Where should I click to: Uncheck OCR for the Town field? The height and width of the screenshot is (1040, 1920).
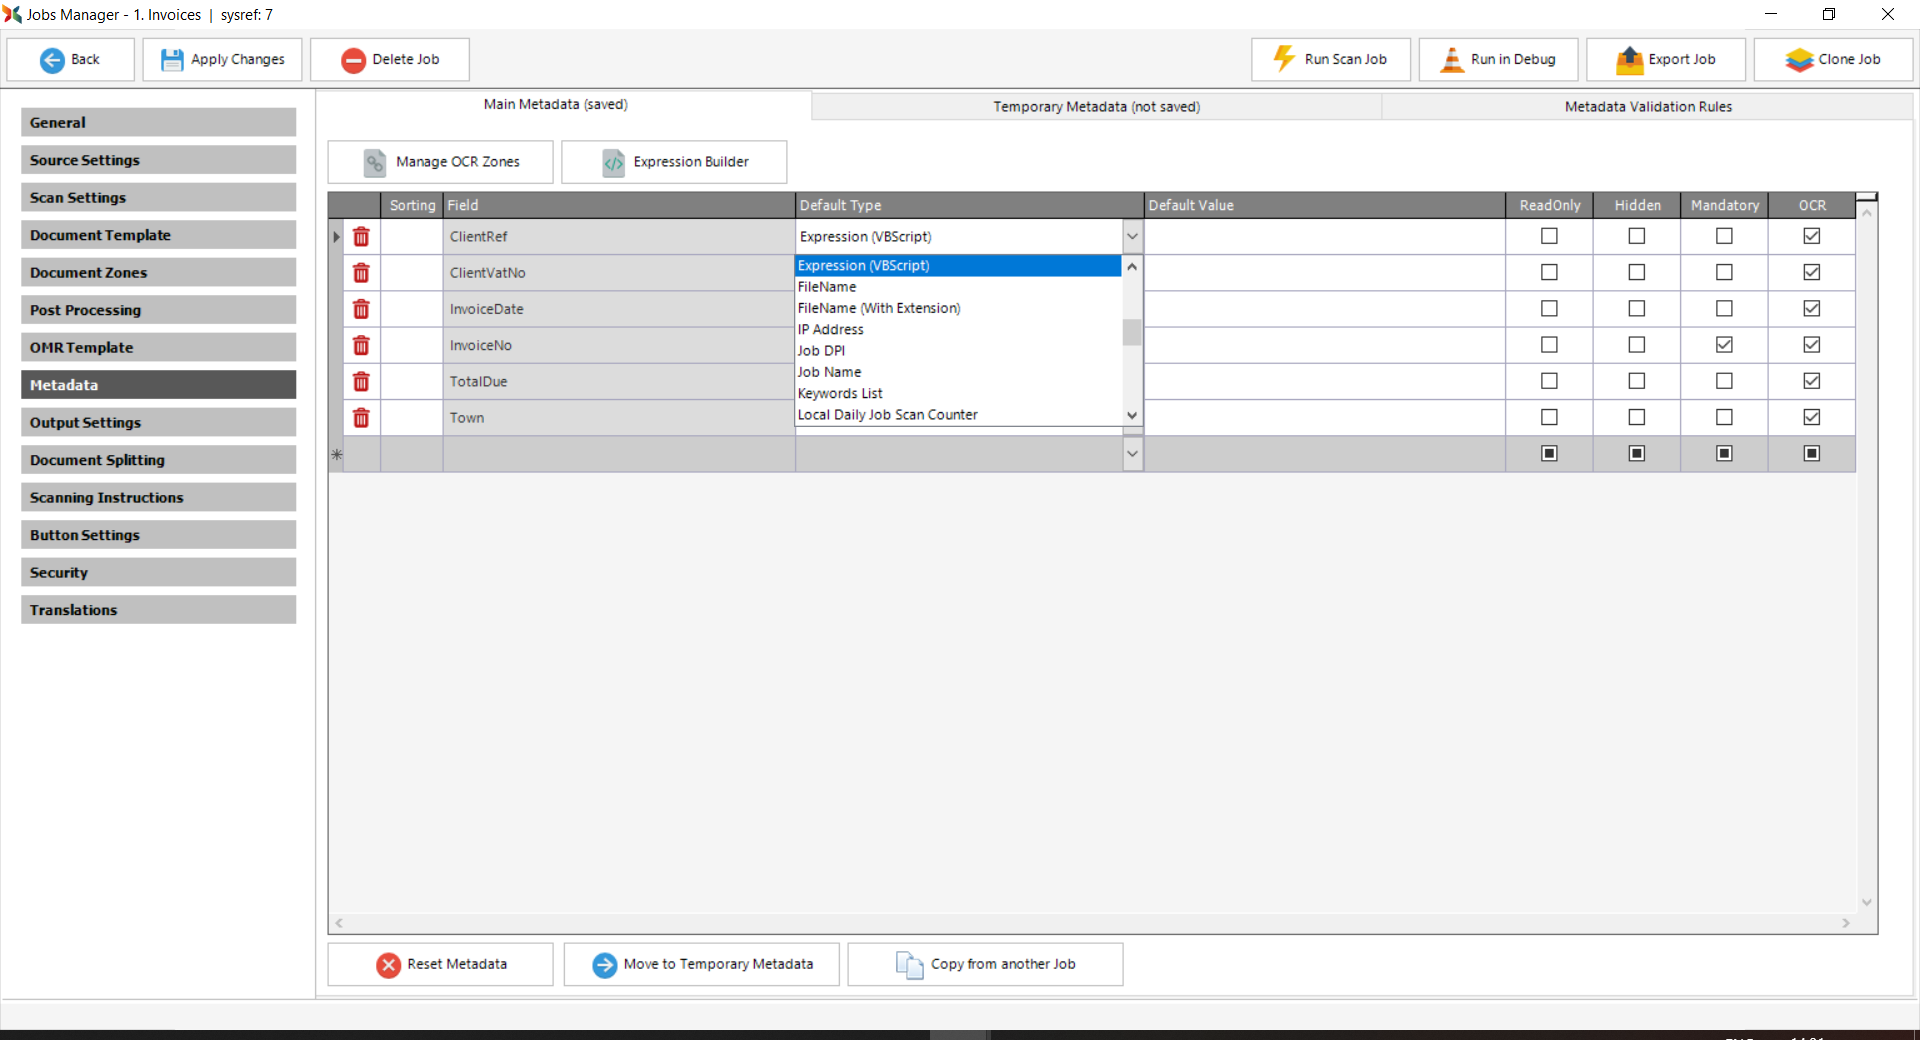pos(1811,417)
